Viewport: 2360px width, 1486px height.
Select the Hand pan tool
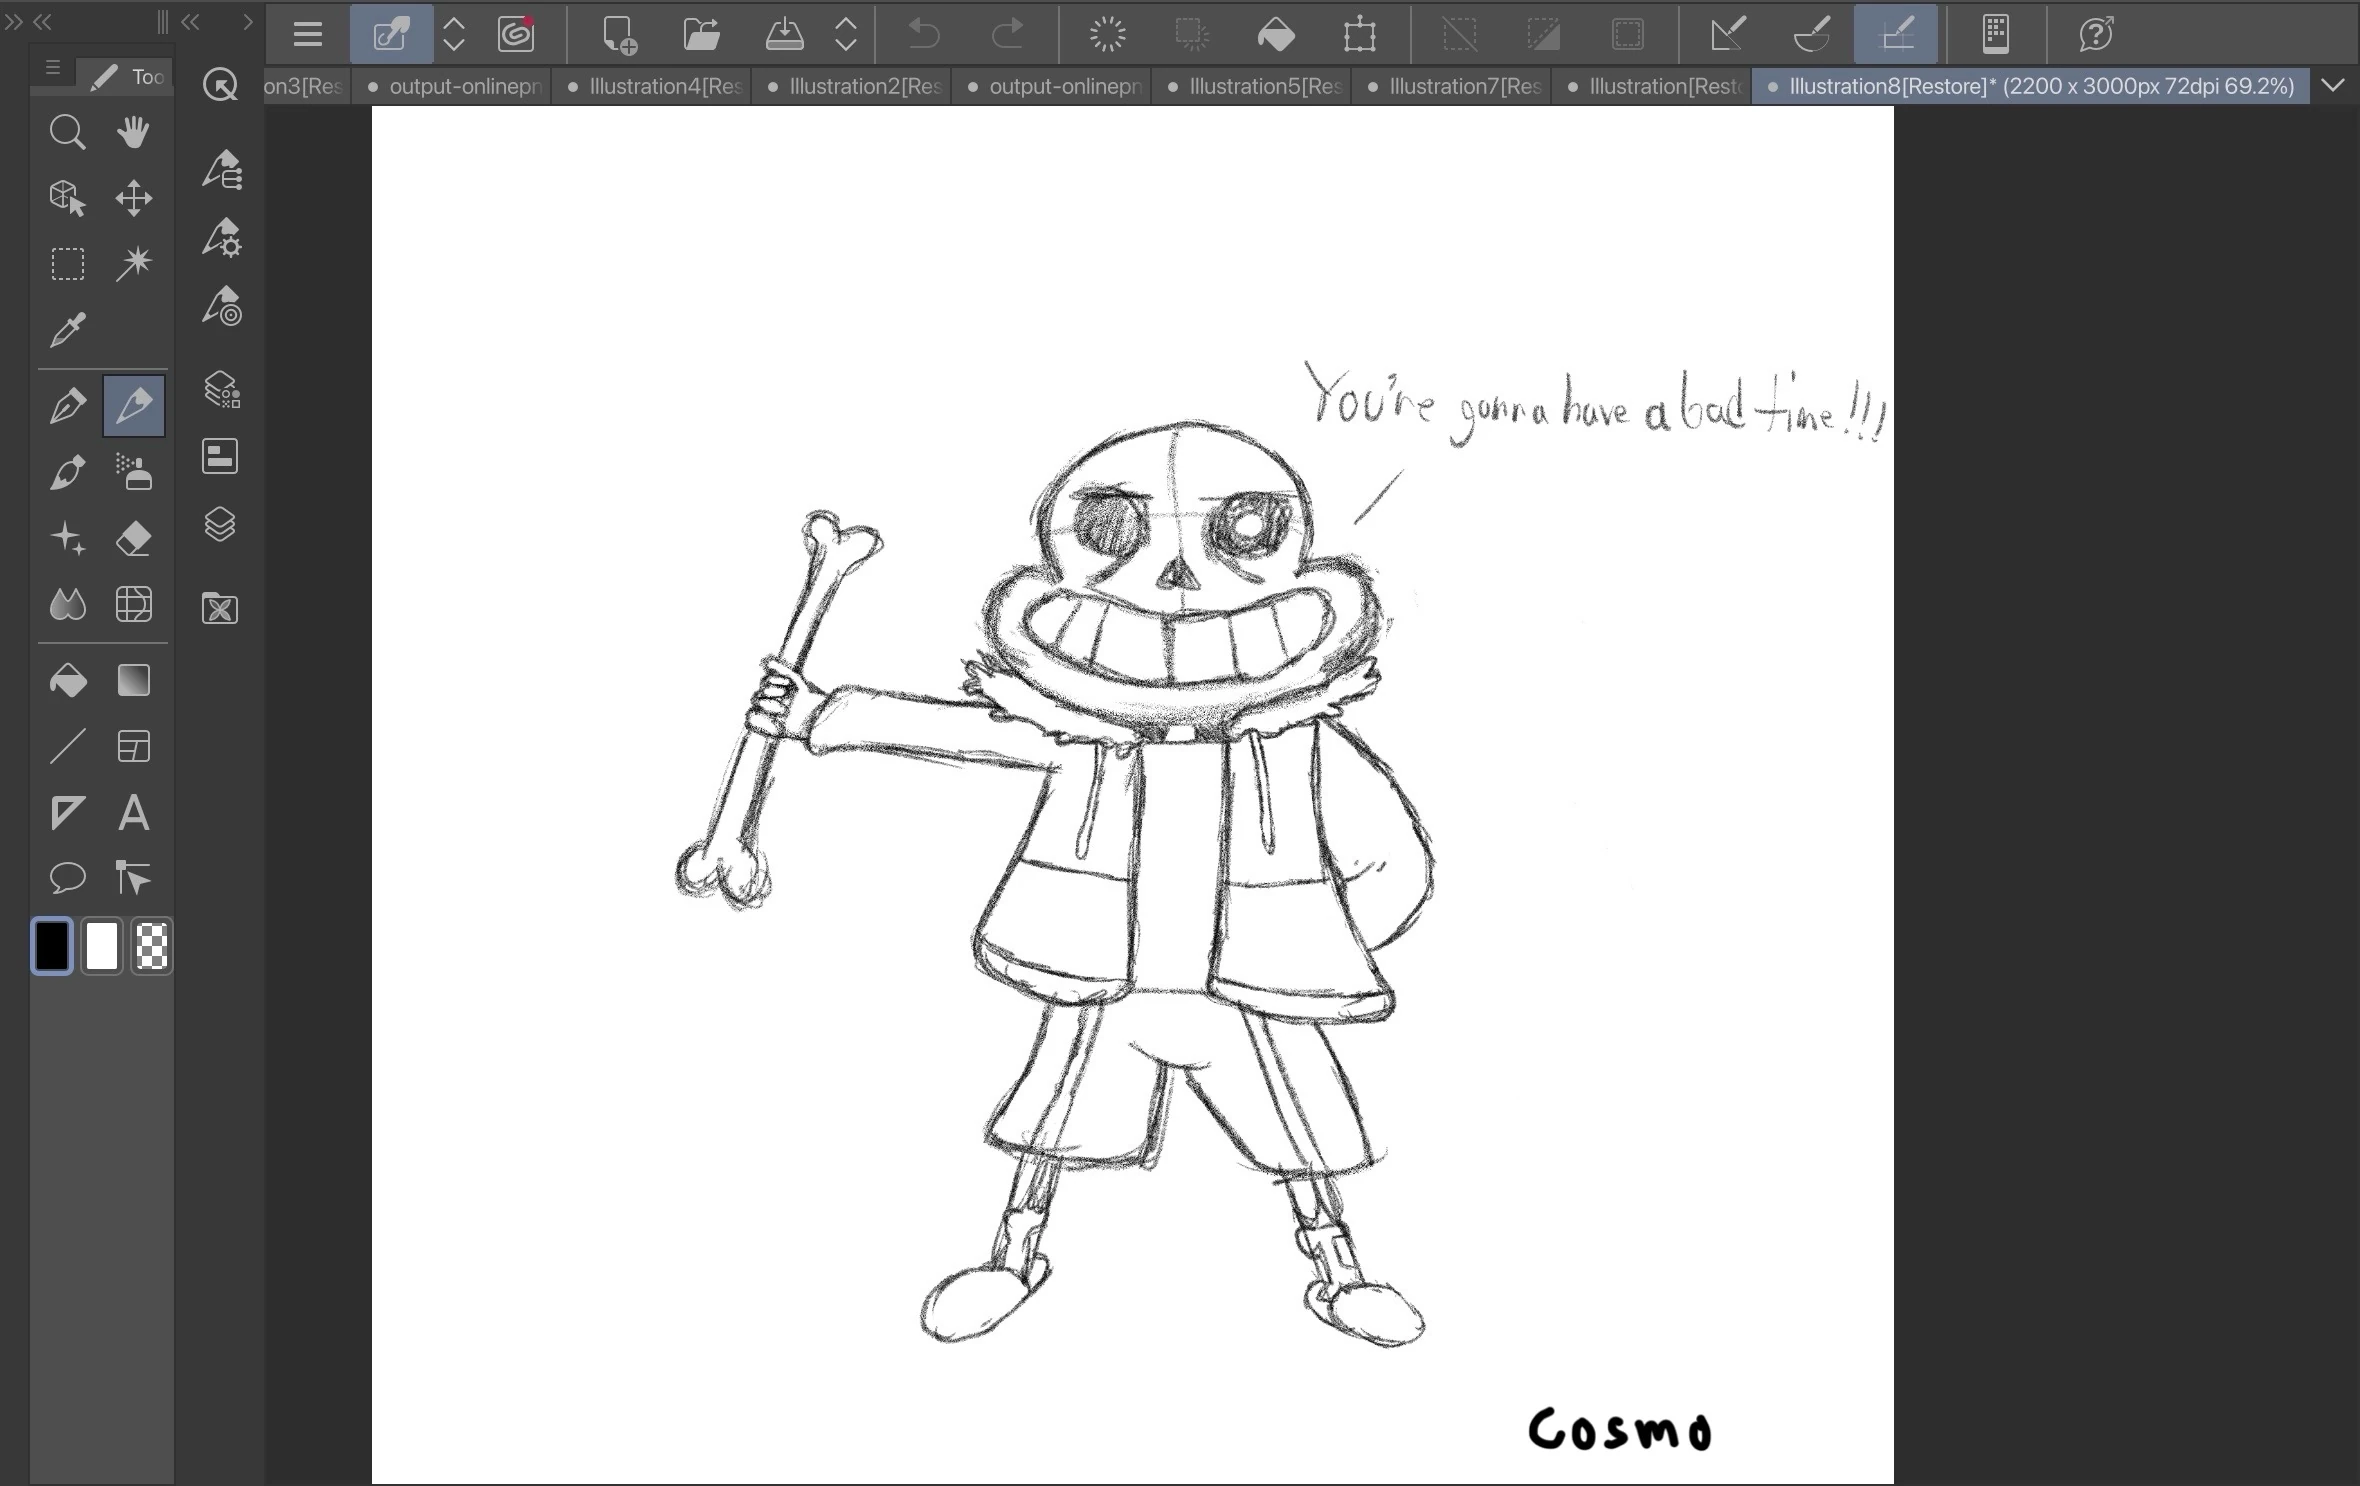(133, 131)
